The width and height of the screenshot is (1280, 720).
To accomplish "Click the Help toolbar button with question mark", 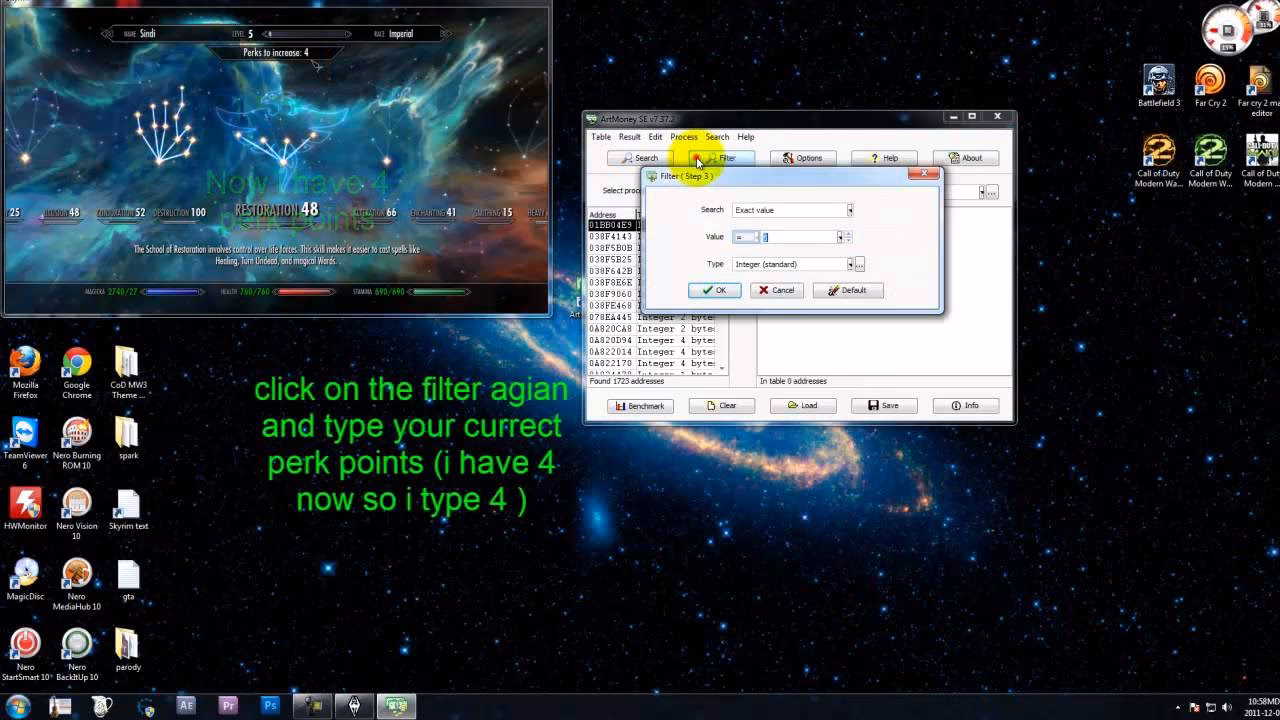I will pos(884,158).
